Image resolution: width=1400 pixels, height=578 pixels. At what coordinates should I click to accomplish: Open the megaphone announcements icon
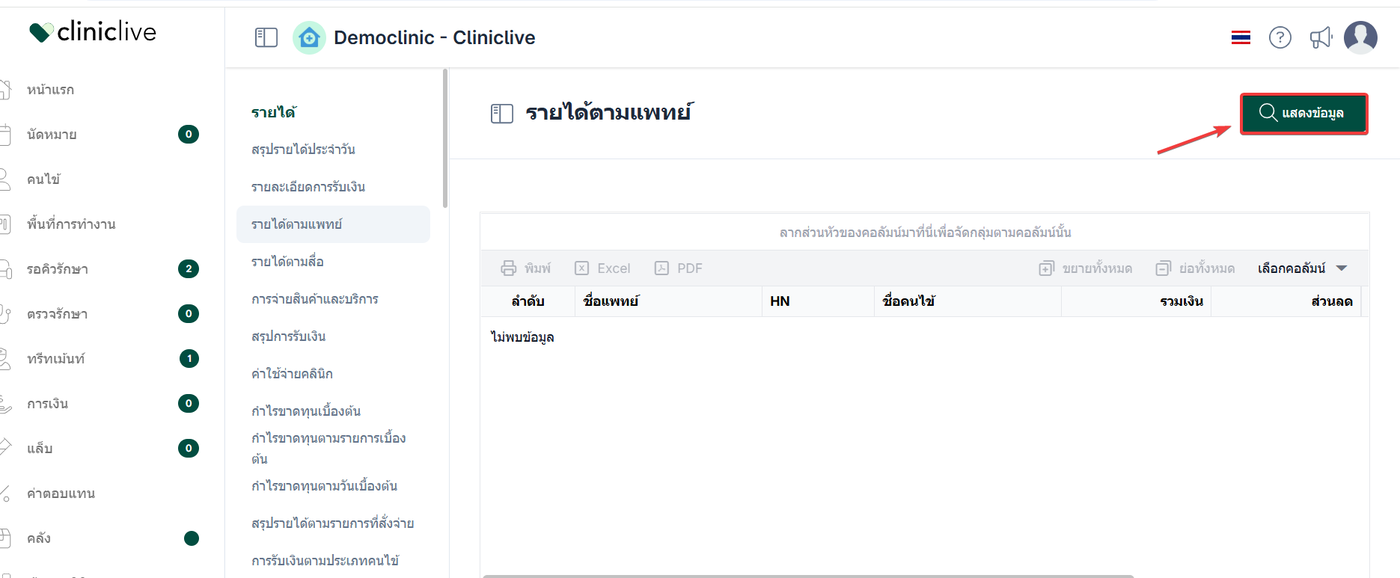click(x=1321, y=38)
